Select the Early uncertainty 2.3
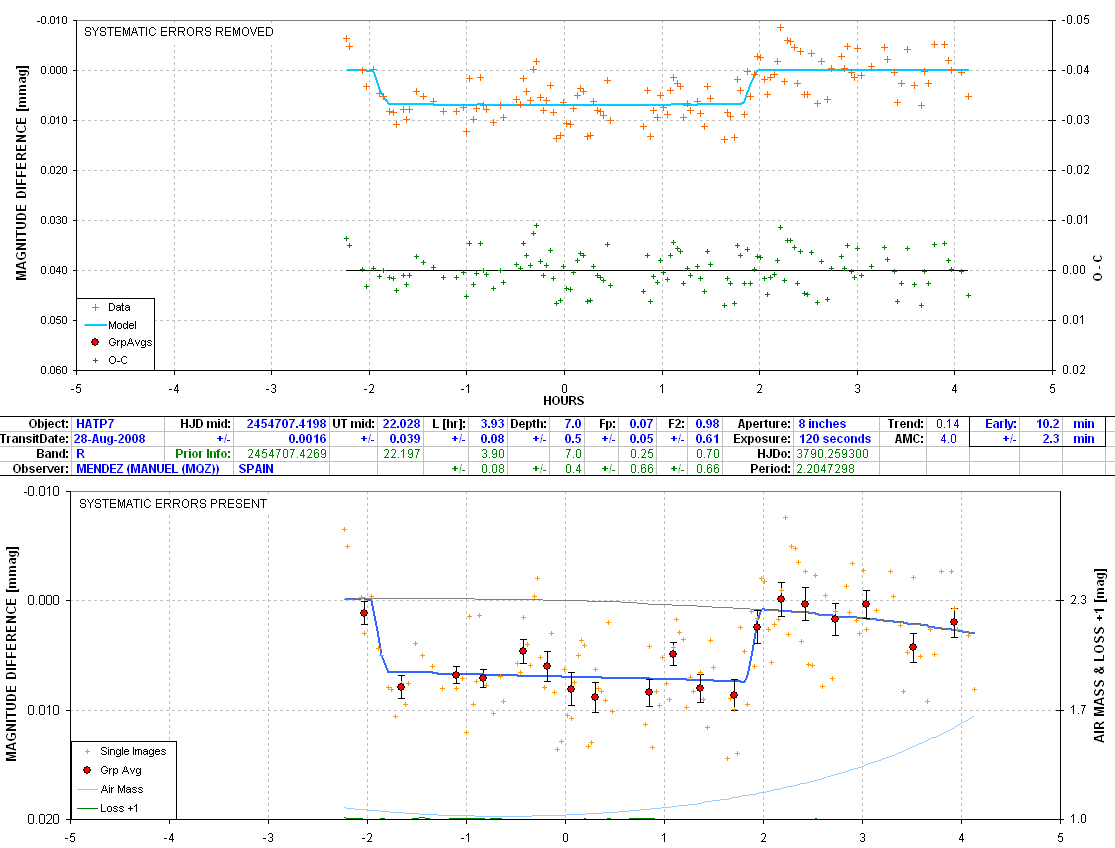 1051,439
